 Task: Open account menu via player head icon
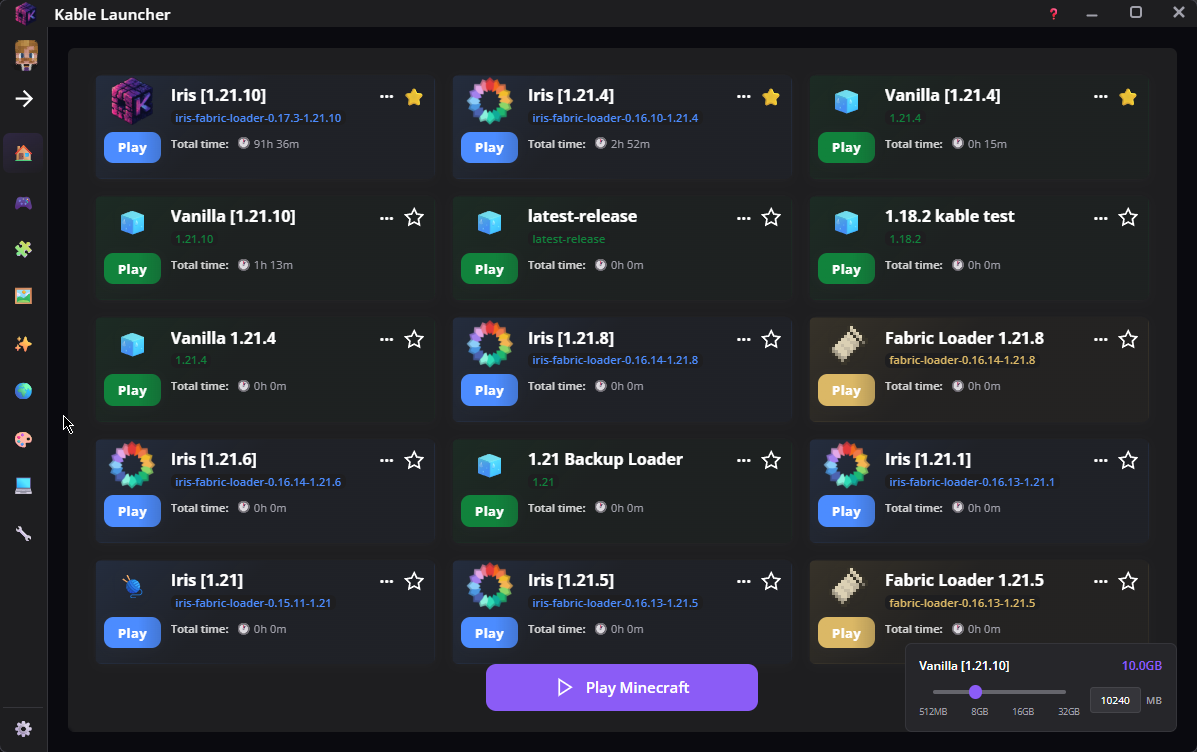[x=25, y=55]
